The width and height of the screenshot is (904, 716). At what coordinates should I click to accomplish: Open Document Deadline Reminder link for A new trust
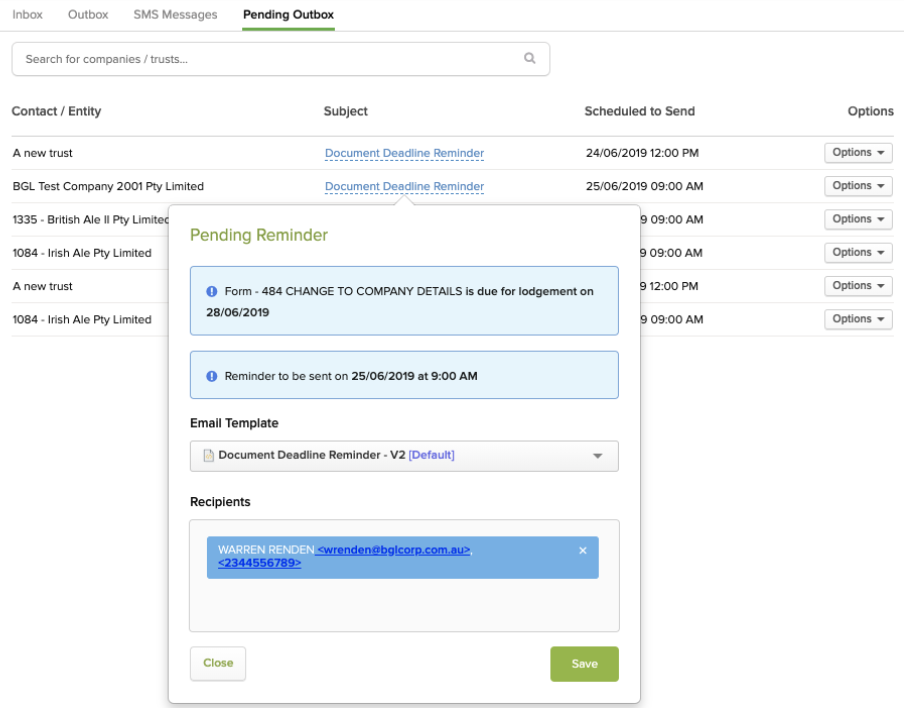coord(404,153)
